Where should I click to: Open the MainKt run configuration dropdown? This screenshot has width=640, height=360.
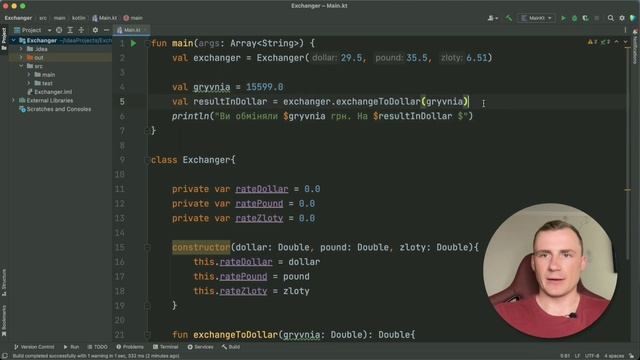click(536, 18)
